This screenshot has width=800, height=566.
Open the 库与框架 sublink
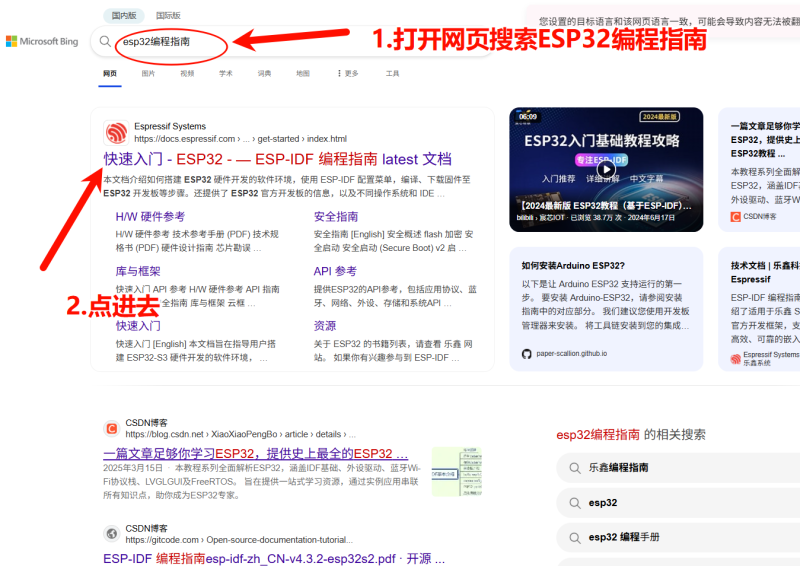[138, 272]
